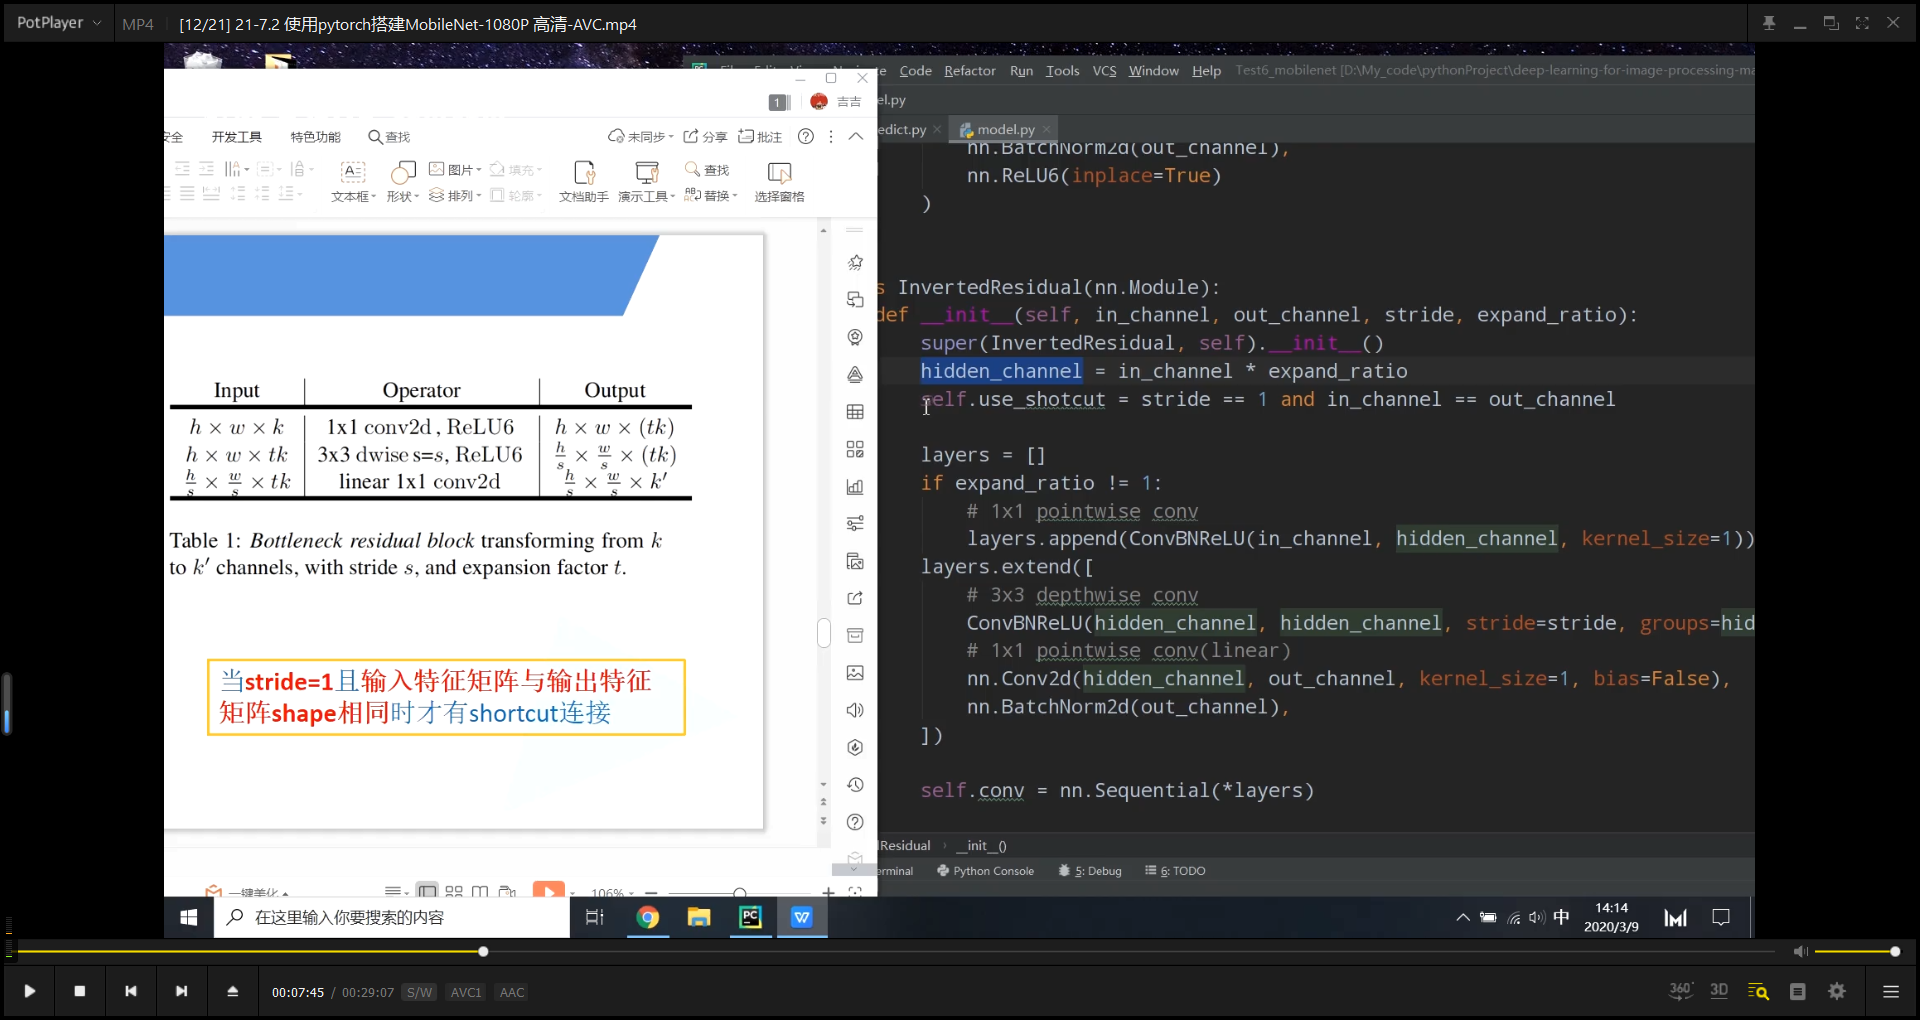The height and width of the screenshot is (1020, 1920).
Task: Start WPS slideshow orange play button
Action: [x=549, y=890]
